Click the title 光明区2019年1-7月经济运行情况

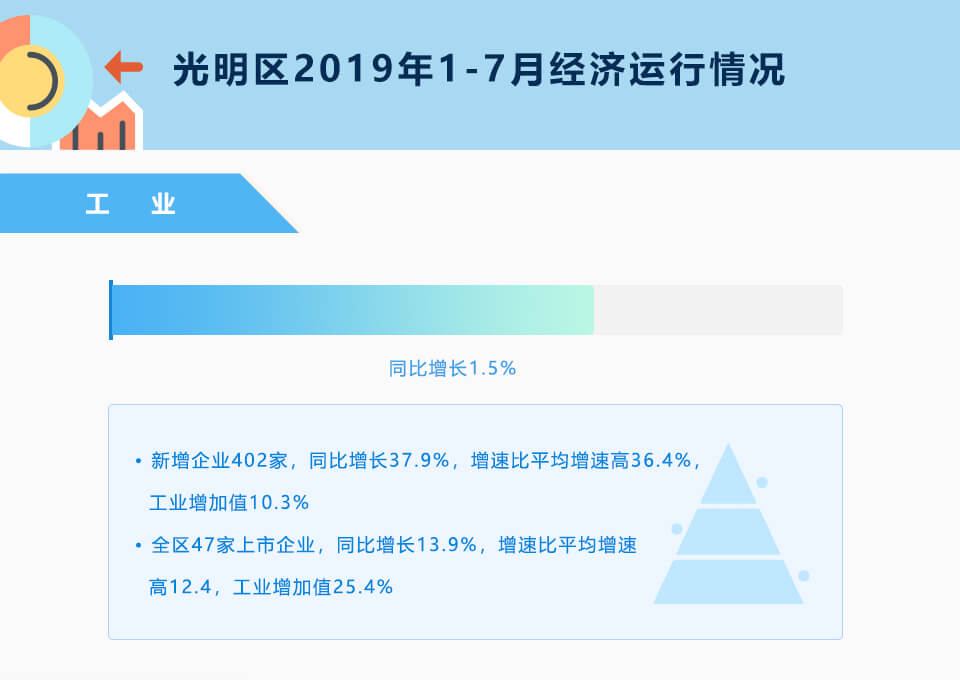click(x=479, y=69)
